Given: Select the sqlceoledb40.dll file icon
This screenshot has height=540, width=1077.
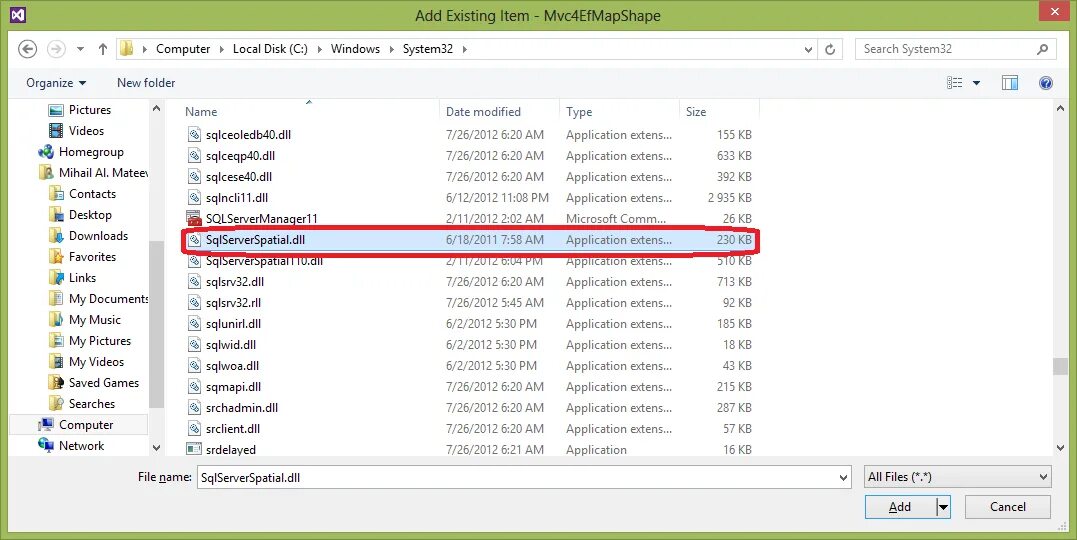Looking at the screenshot, I should click(194, 135).
